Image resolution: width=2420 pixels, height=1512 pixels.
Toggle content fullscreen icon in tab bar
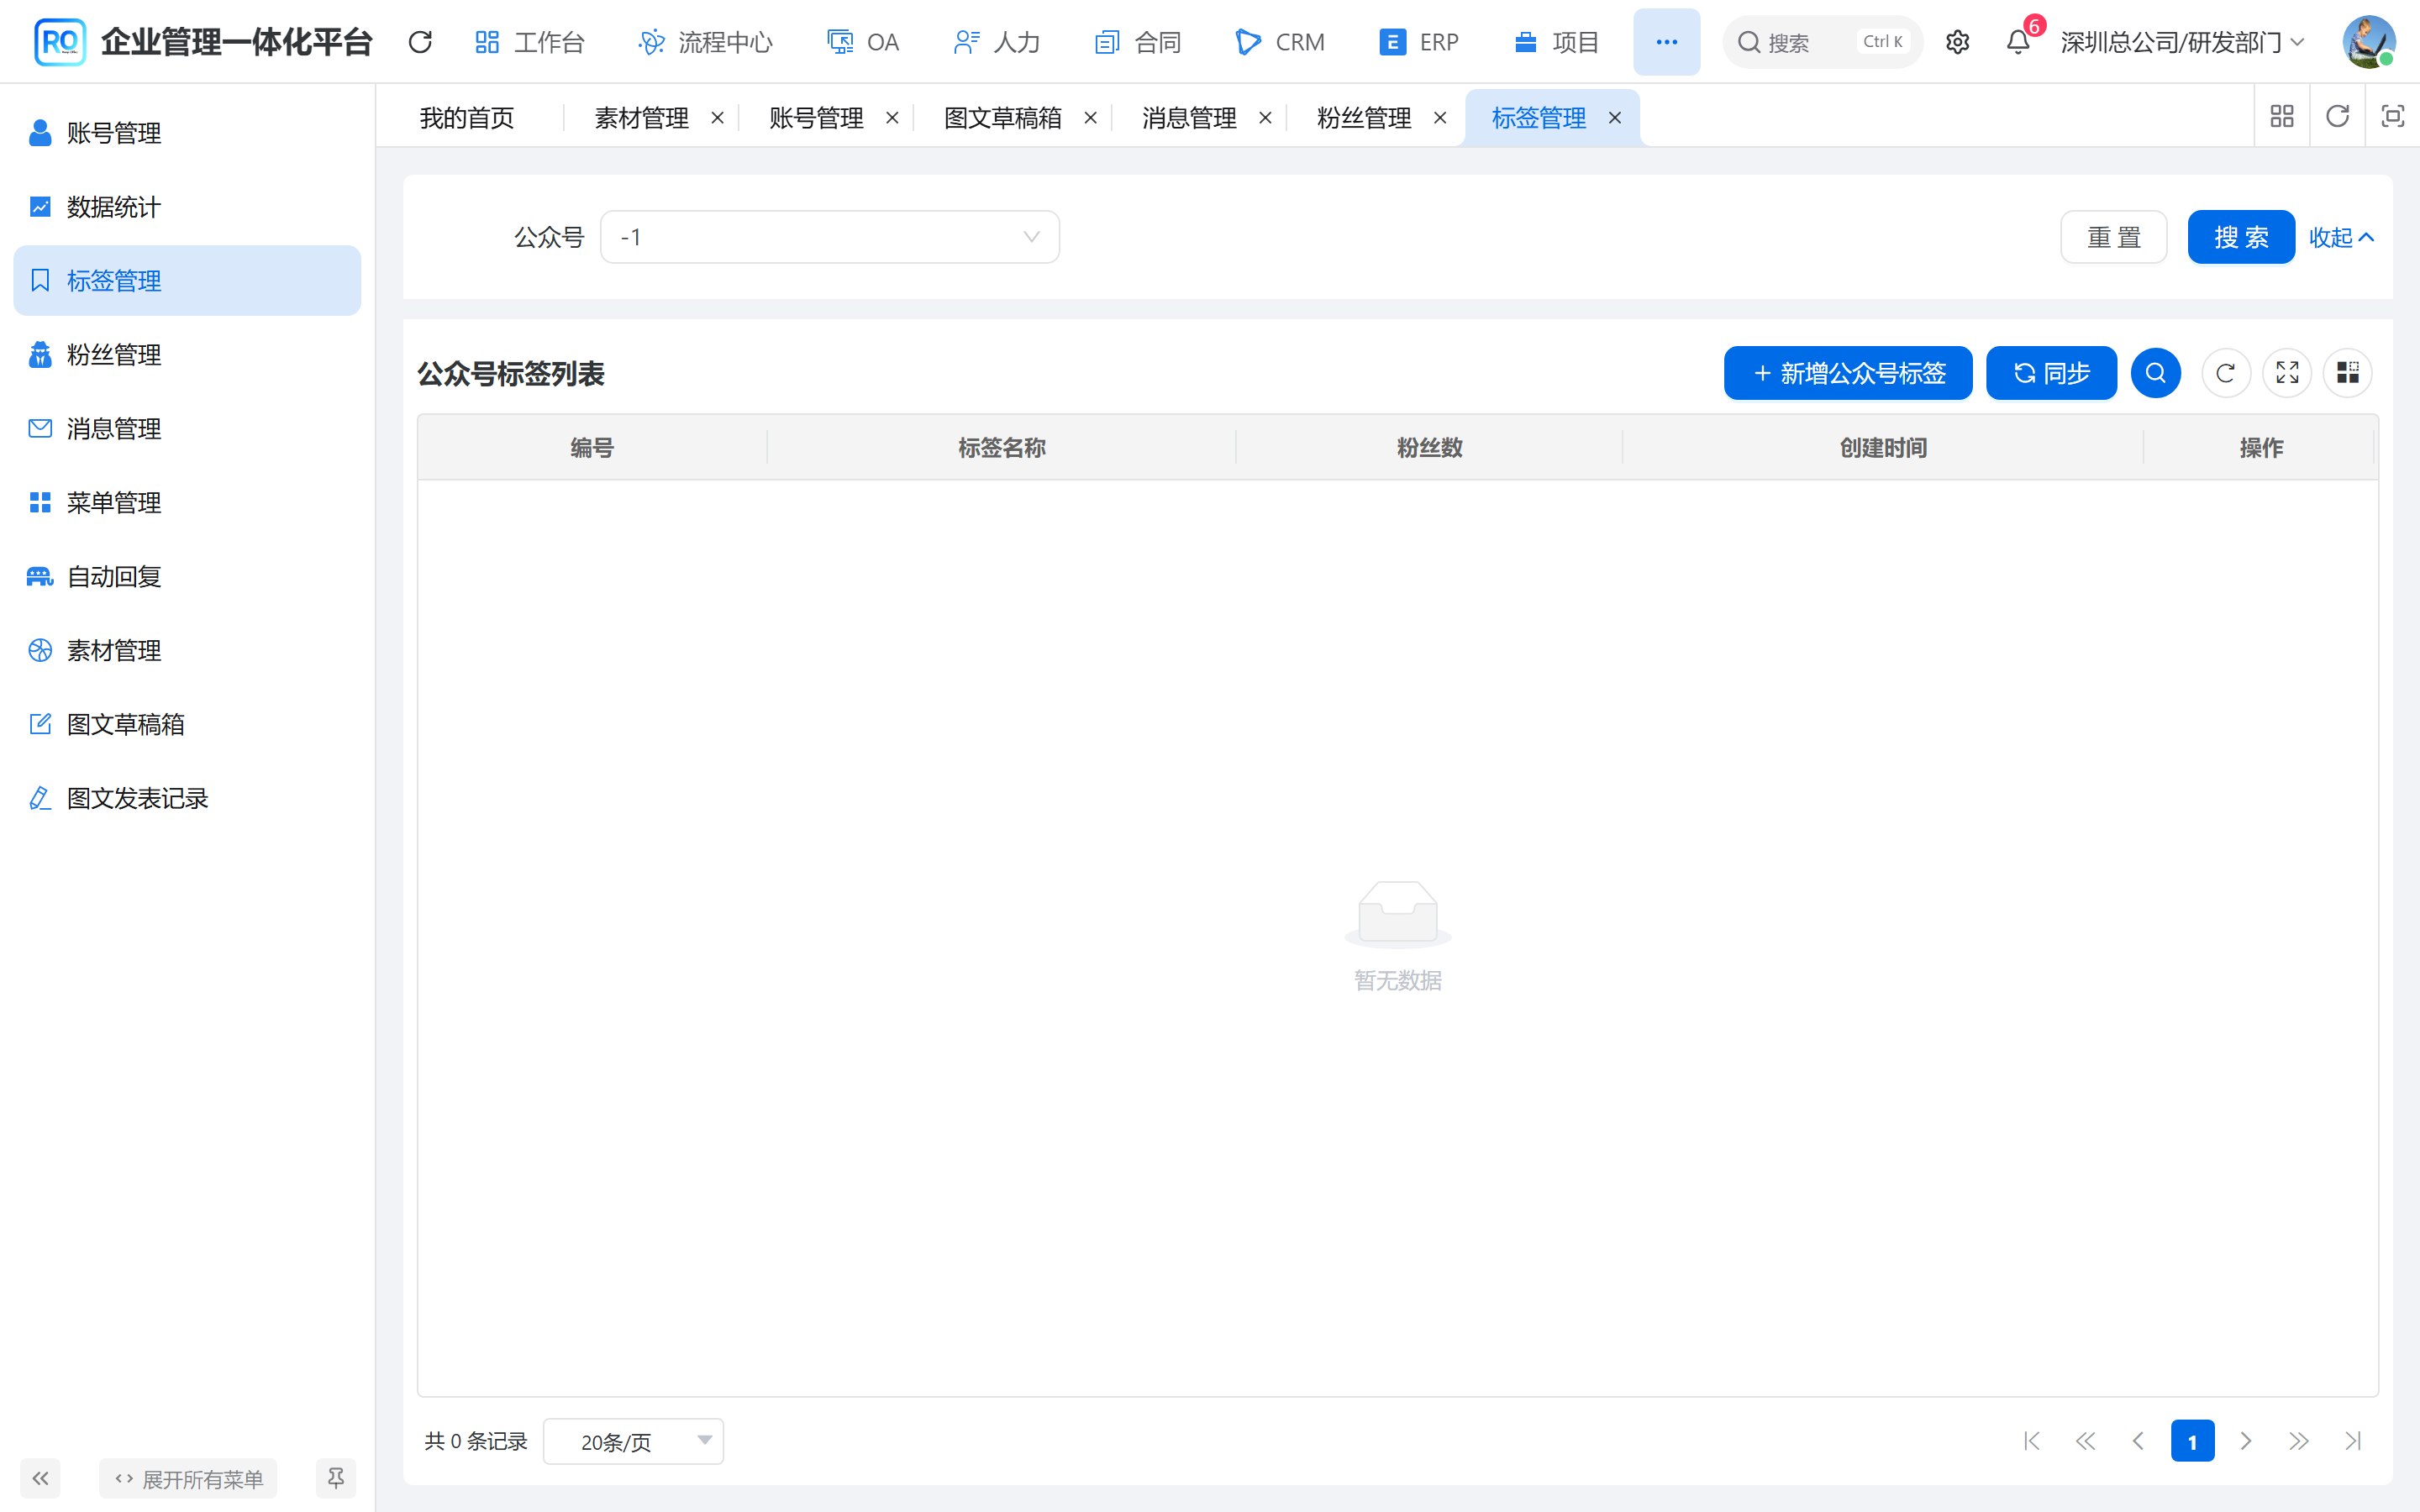2392,117
